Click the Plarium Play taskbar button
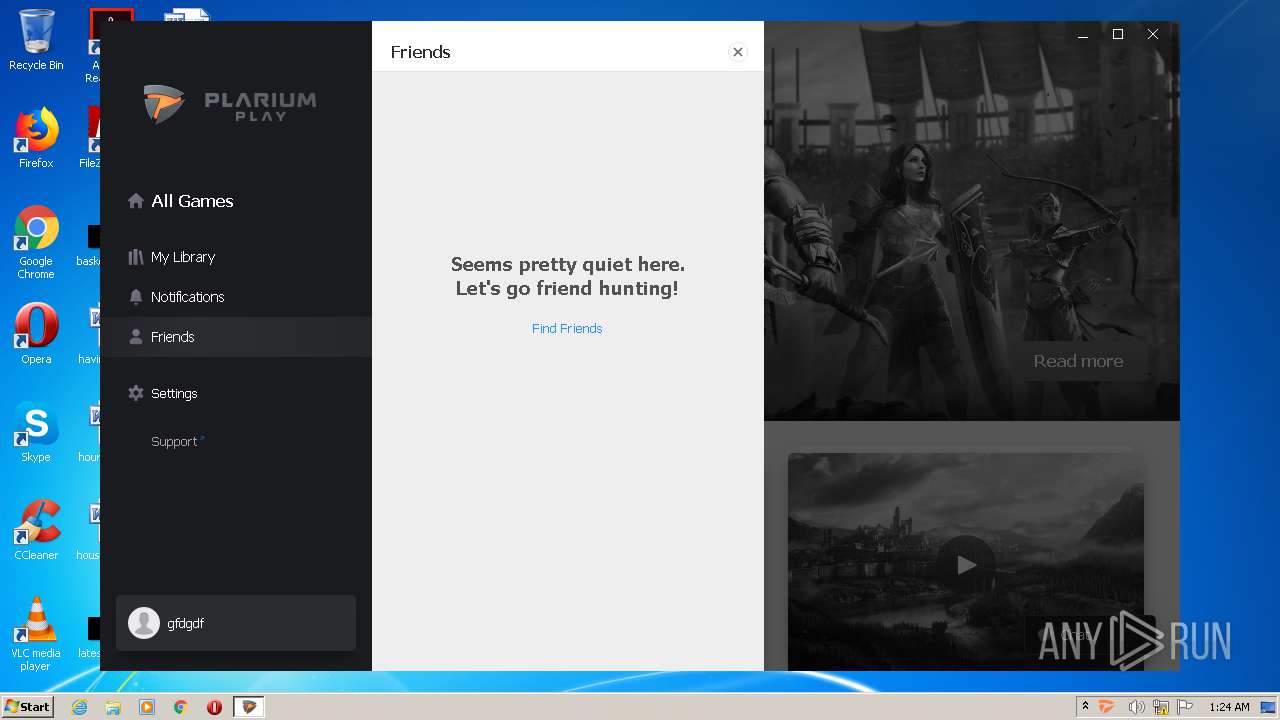The height and width of the screenshot is (720, 1280). (249, 707)
